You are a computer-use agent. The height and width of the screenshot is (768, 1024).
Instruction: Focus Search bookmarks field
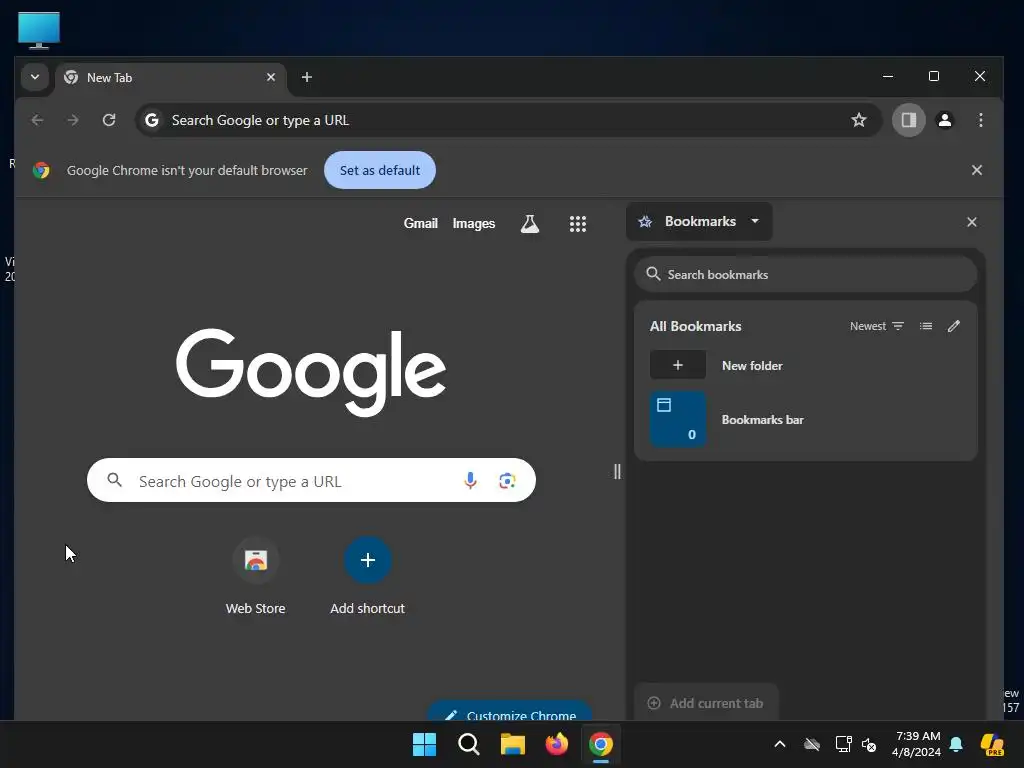click(806, 274)
